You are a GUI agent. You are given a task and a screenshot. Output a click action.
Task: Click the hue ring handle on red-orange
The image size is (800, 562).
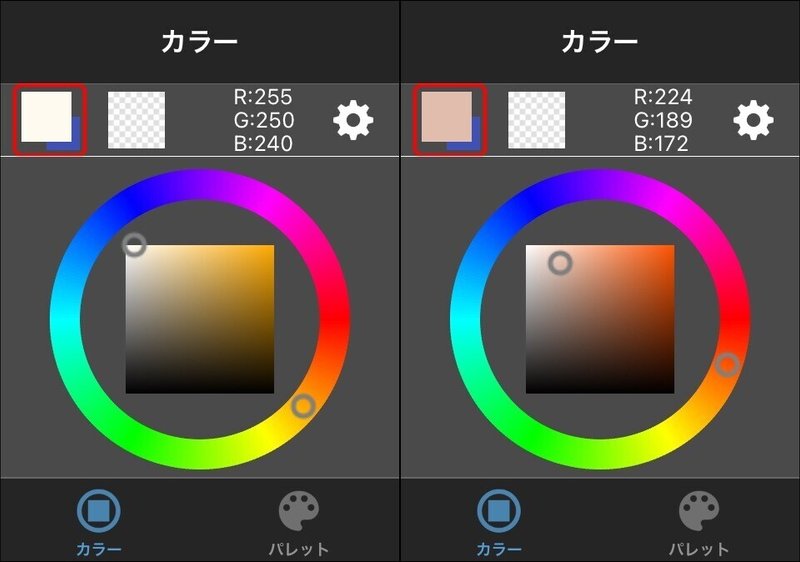(x=728, y=365)
